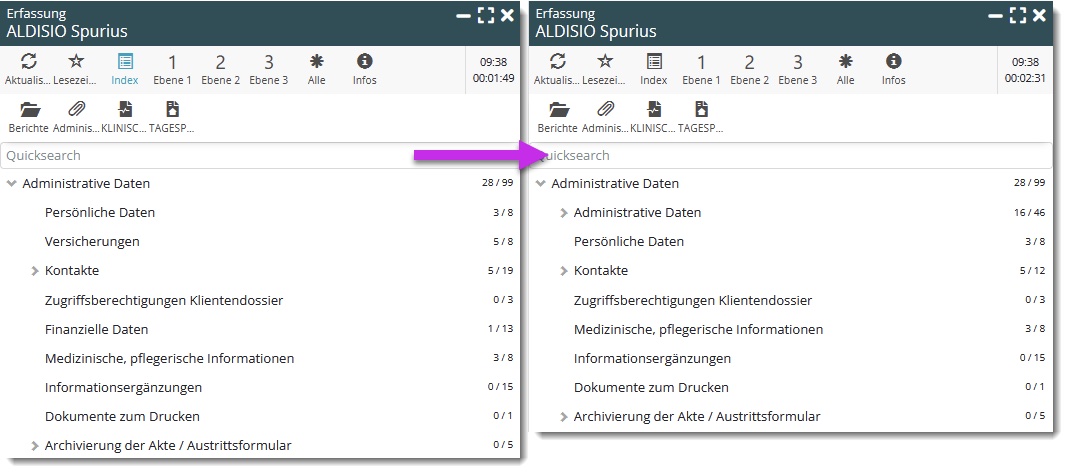This screenshot has width=1068, height=473.
Task: Open Infos in the right window toolbar
Action: (x=893, y=62)
